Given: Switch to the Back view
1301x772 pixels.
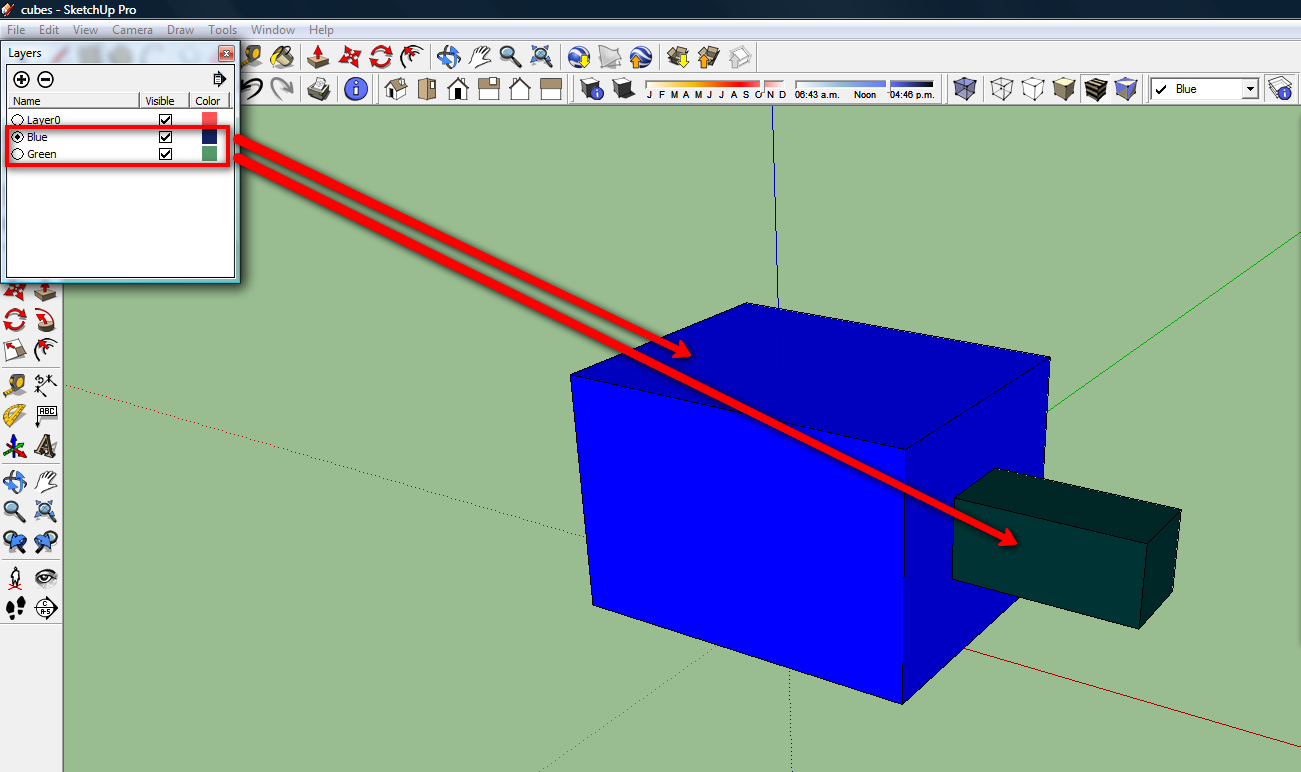Looking at the screenshot, I should tap(520, 89).
